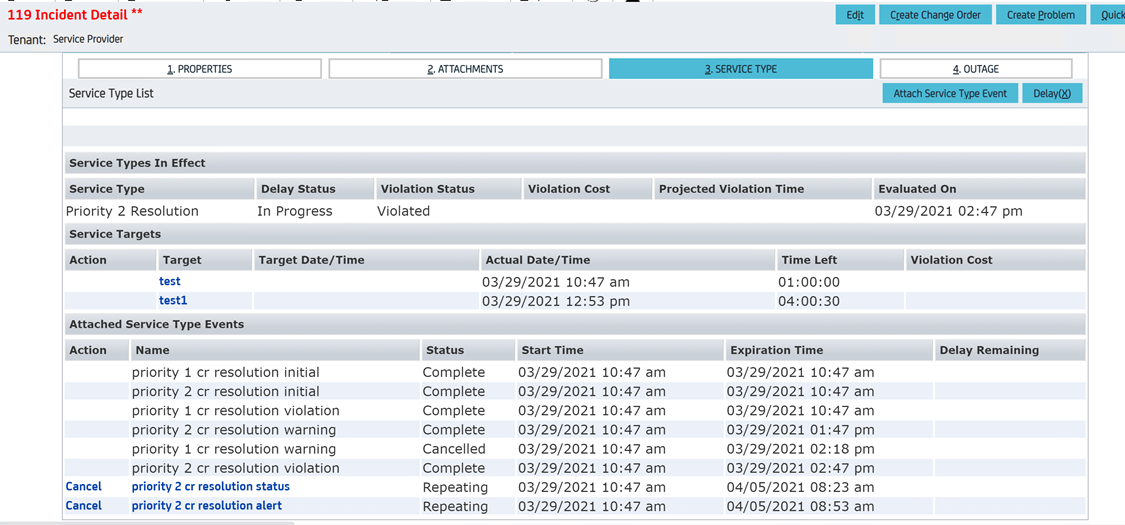Click the Expiration Time column header

tap(777, 350)
